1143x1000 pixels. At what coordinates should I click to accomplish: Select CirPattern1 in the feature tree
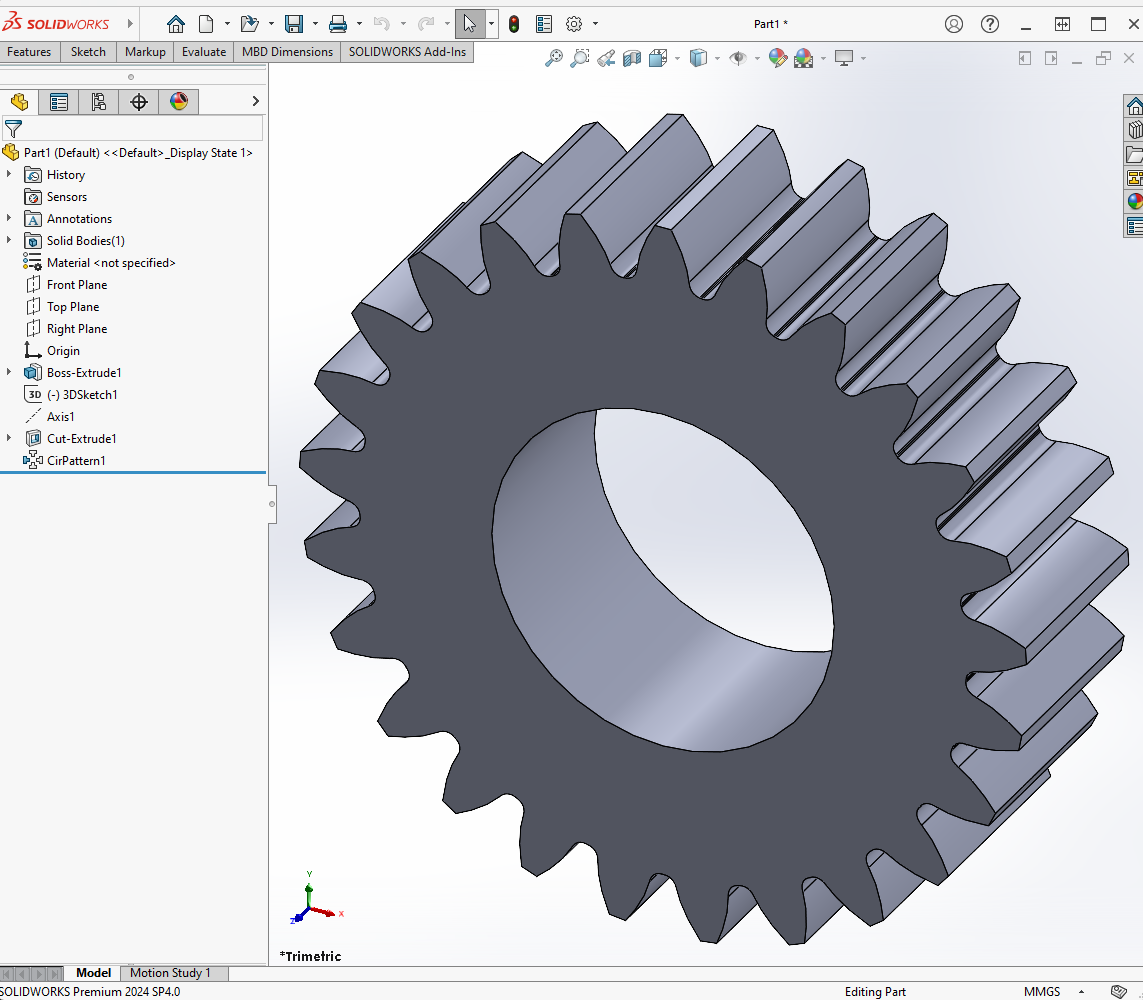[76, 461]
